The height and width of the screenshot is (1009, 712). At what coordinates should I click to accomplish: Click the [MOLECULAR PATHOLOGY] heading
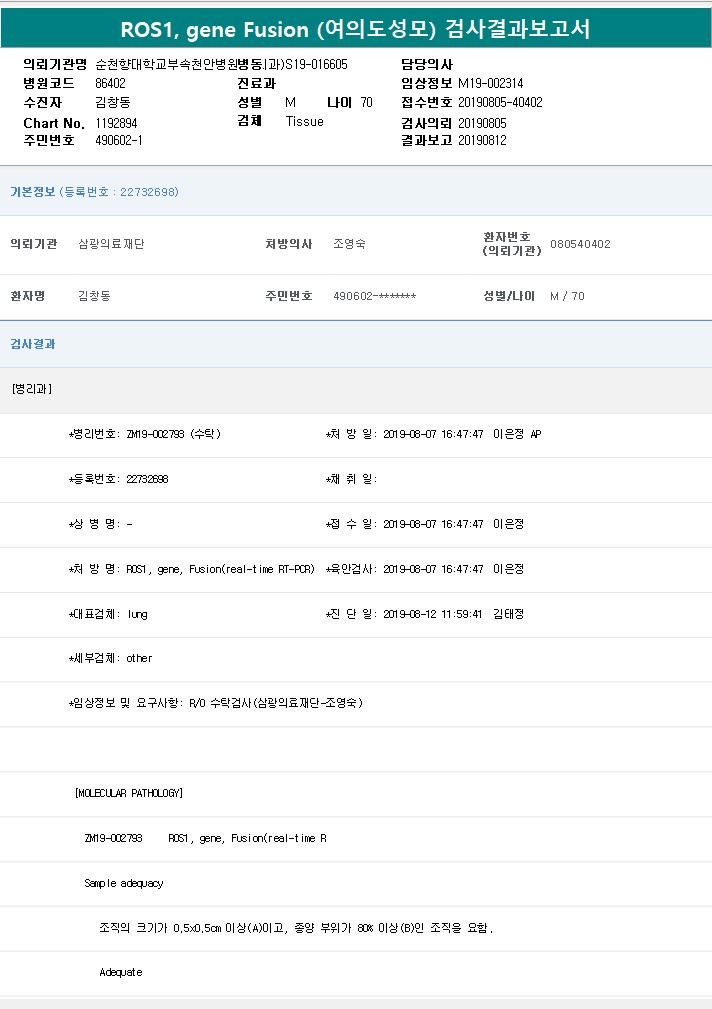point(128,793)
